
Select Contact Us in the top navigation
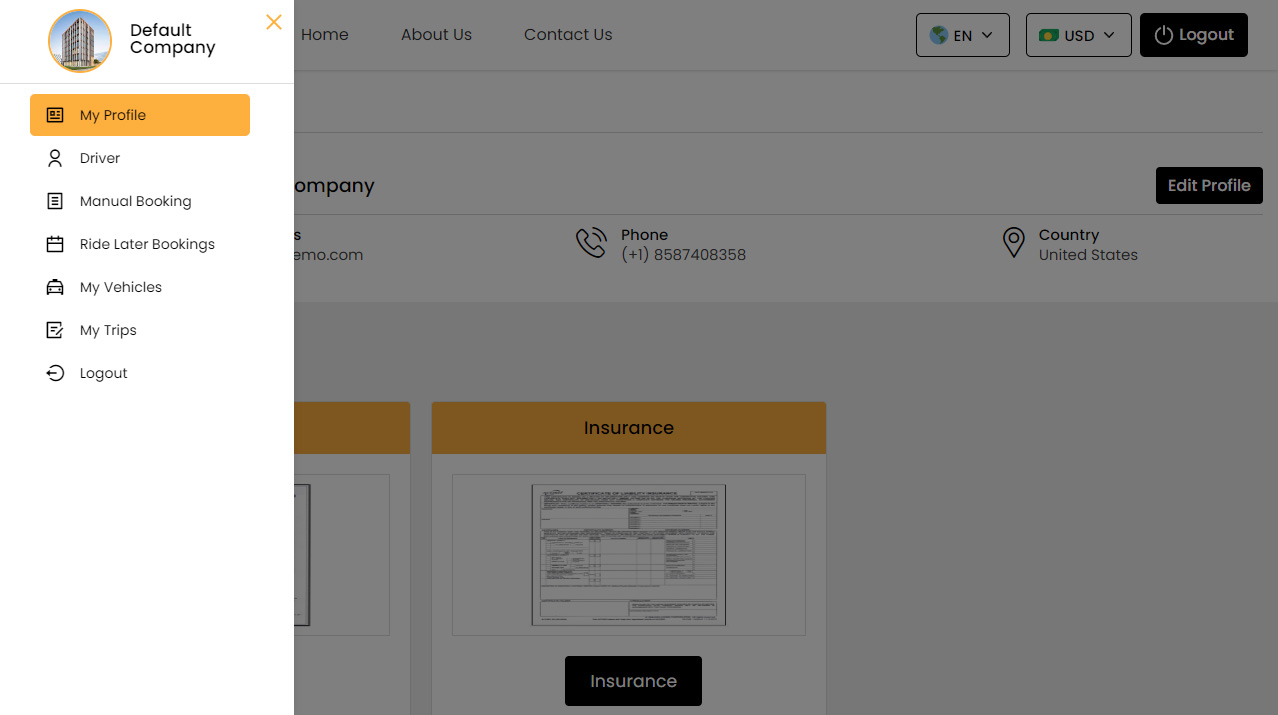click(567, 34)
